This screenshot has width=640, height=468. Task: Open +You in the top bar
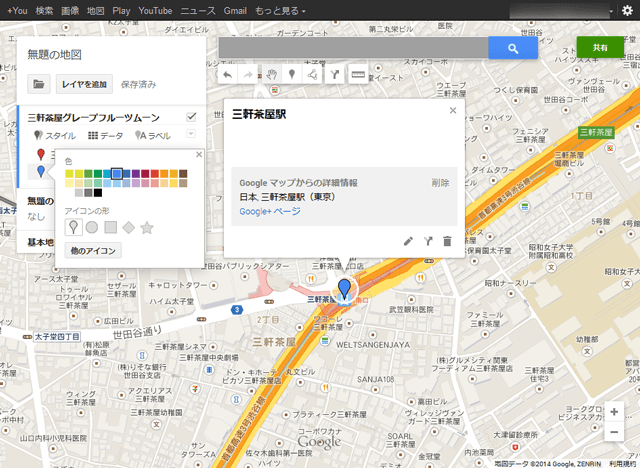(x=17, y=11)
